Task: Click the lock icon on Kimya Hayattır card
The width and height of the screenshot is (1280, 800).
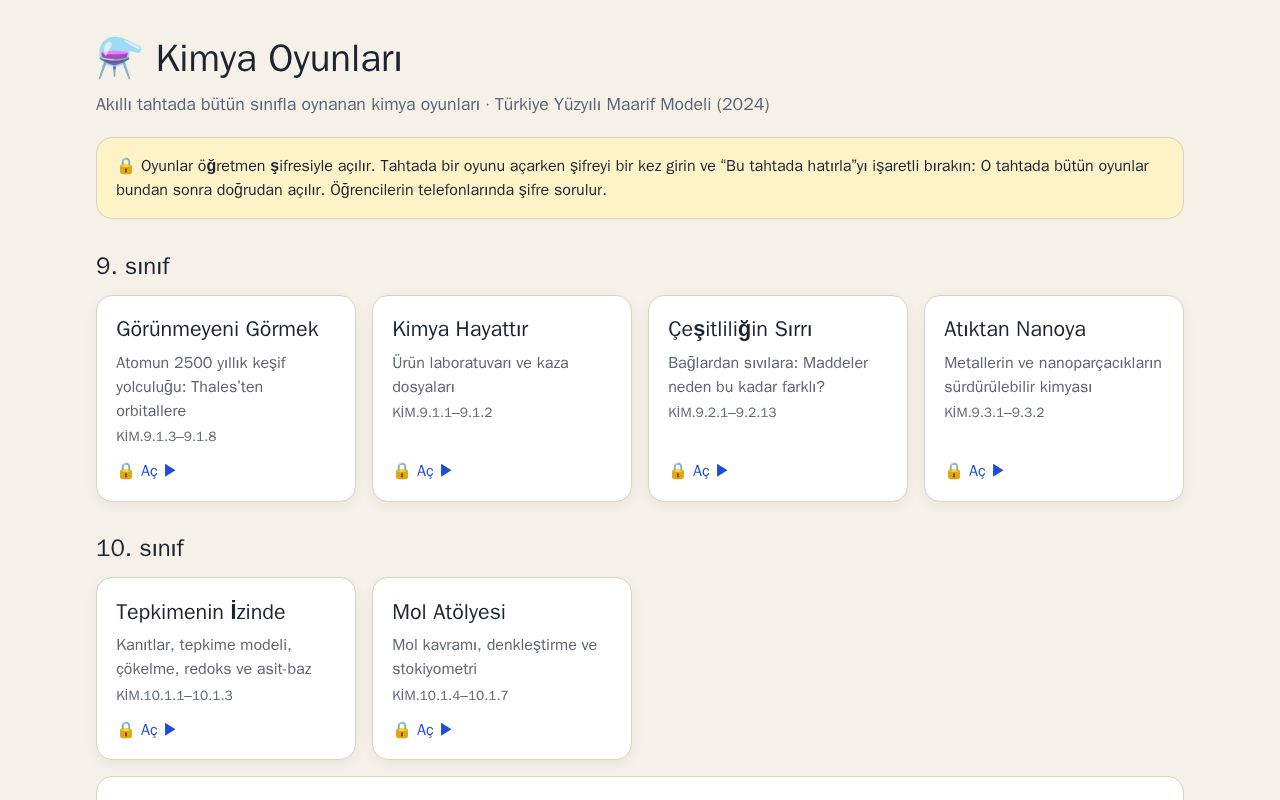Action: click(x=402, y=471)
